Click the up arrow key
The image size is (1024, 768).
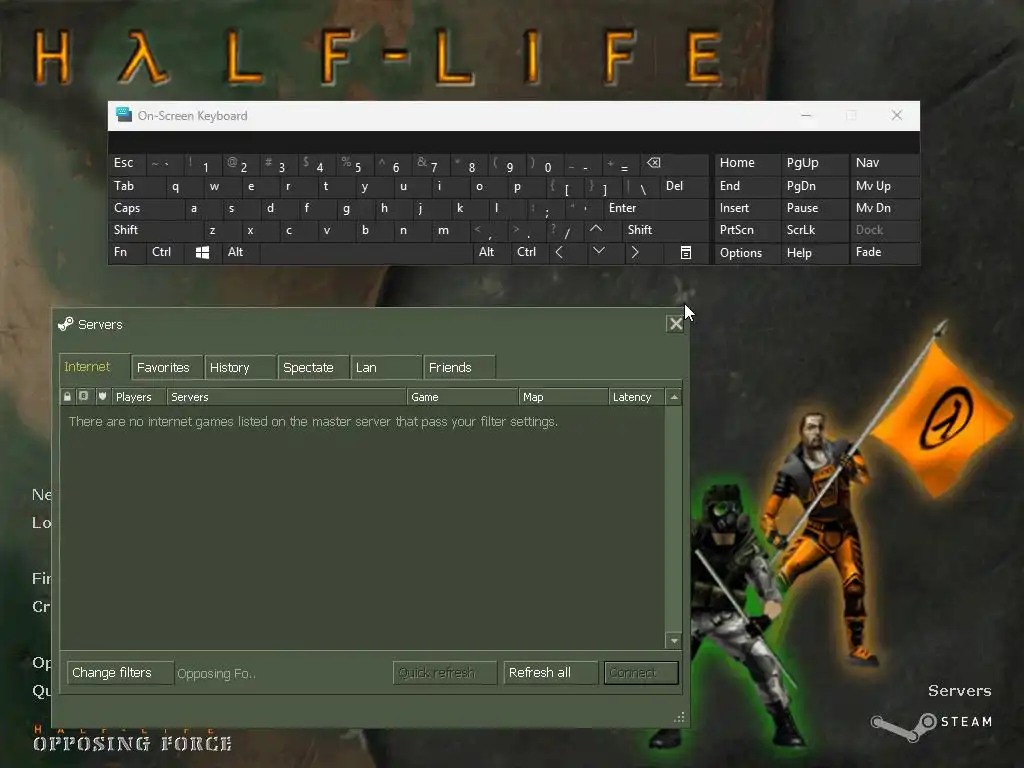pyautogui.click(x=596, y=229)
